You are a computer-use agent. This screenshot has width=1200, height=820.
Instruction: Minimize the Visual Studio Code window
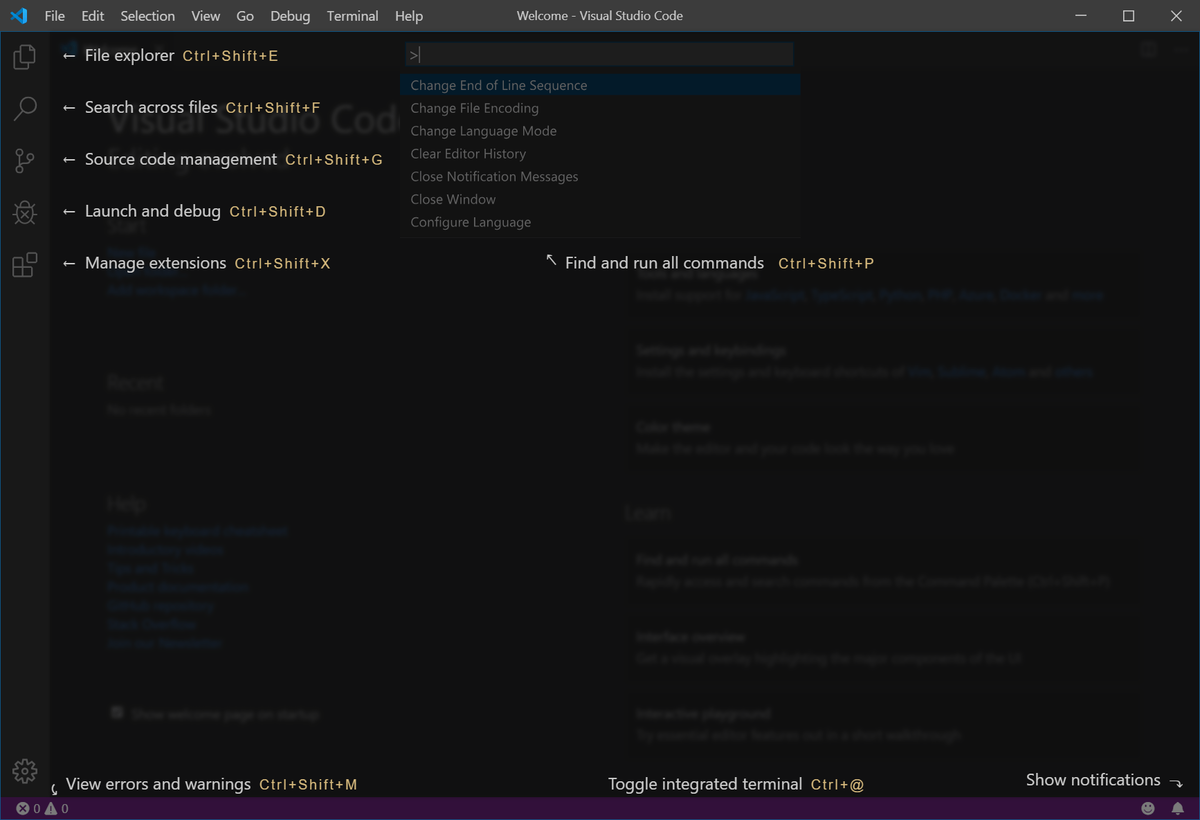tap(1081, 16)
